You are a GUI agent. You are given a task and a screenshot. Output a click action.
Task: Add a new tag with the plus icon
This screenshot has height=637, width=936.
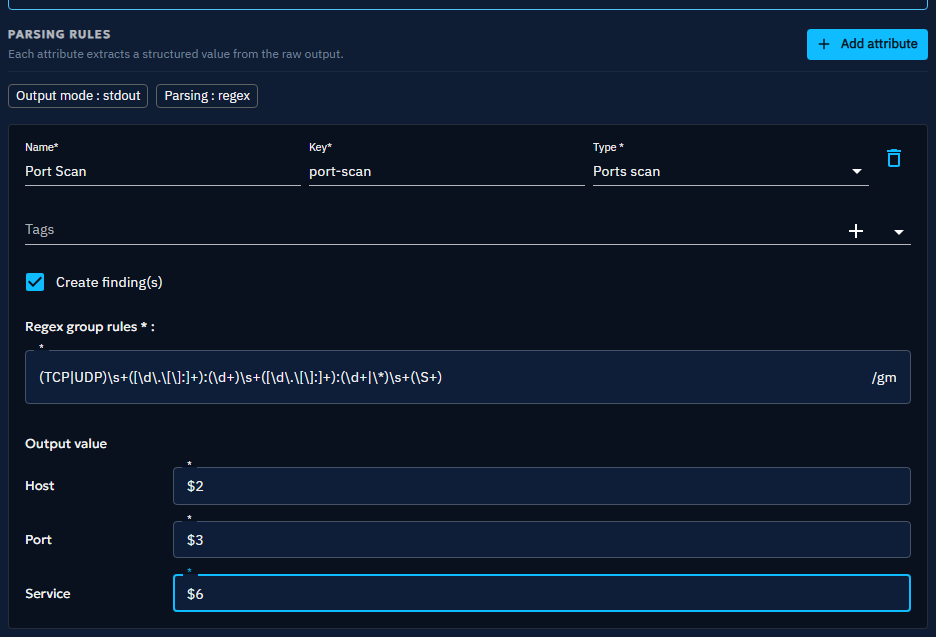coord(856,231)
